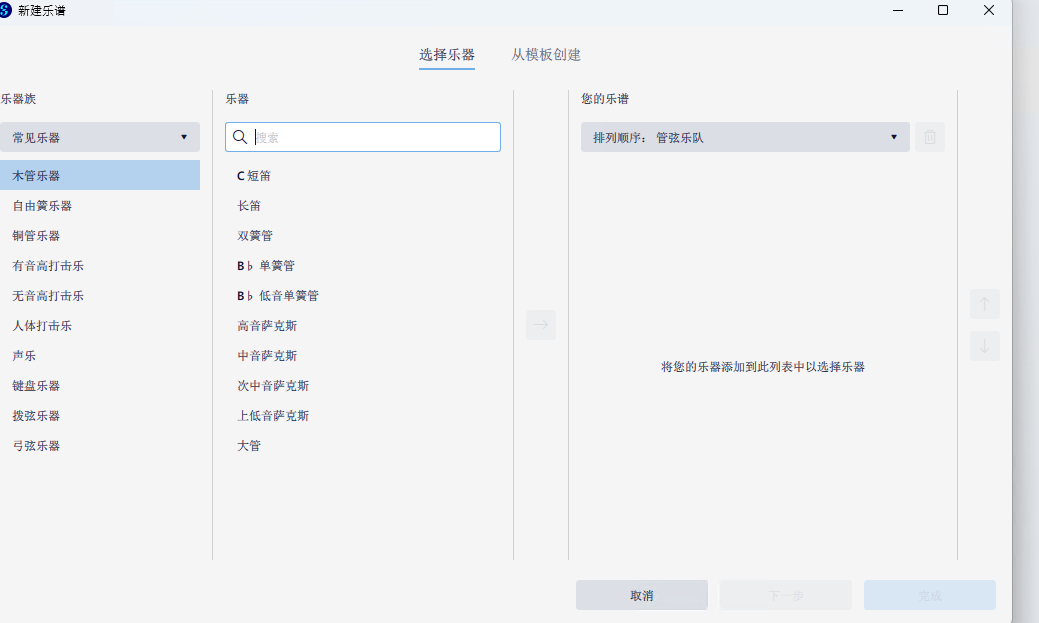Select the 自由簧乐器 family
Image resolution: width=1039 pixels, height=623 pixels.
tap(99, 205)
